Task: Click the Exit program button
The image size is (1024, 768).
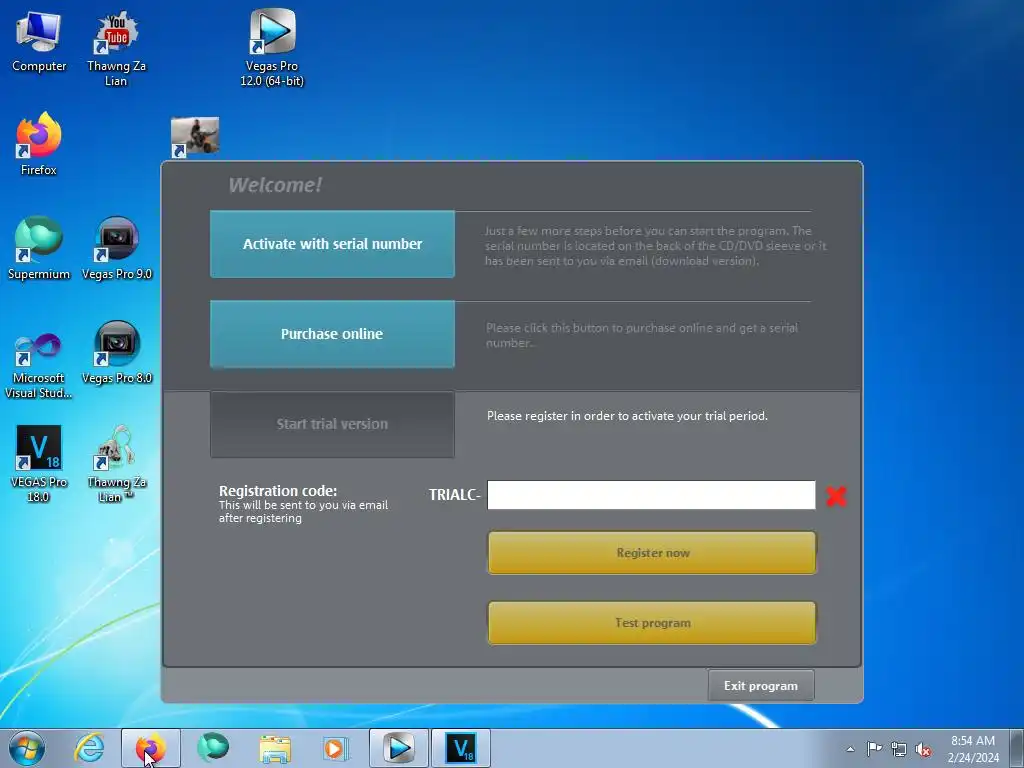Action: tap(761, 685)
